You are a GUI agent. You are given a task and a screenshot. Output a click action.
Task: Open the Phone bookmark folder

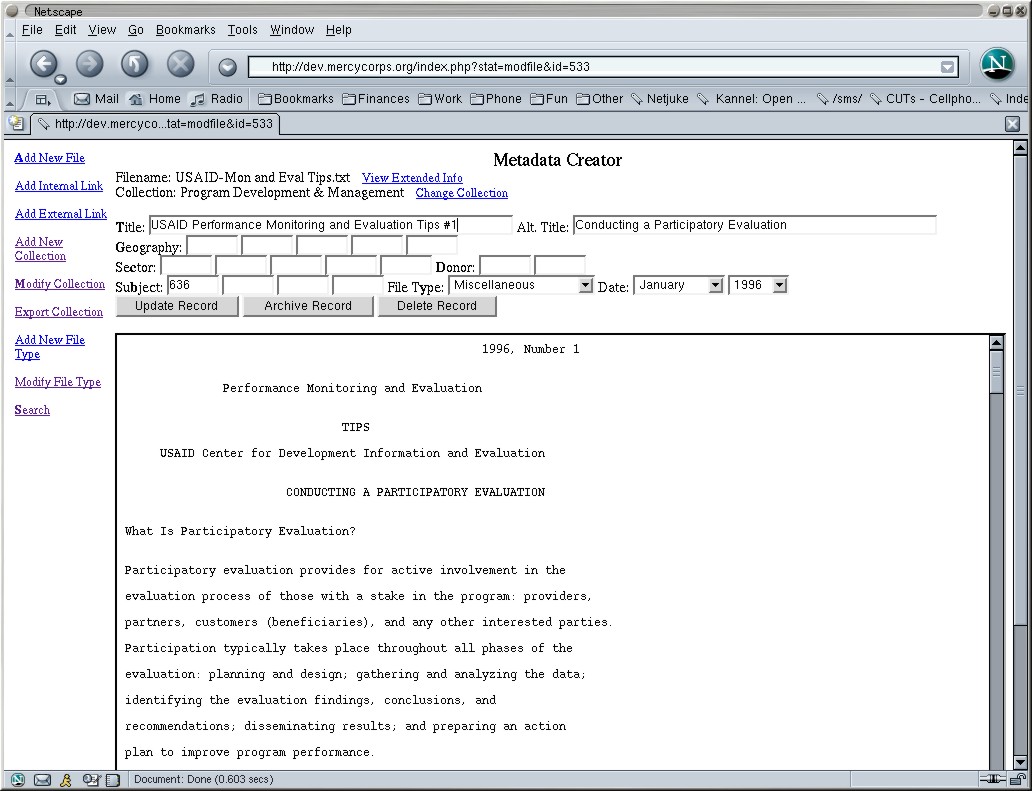tap(496, 99)
